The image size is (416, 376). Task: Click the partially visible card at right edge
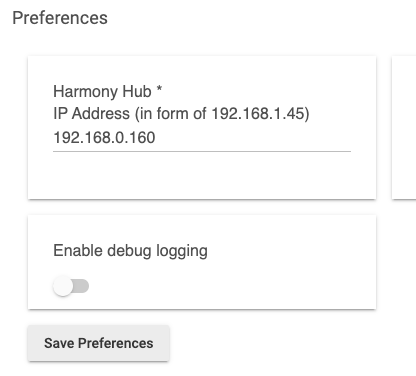[x=404, y=128]
